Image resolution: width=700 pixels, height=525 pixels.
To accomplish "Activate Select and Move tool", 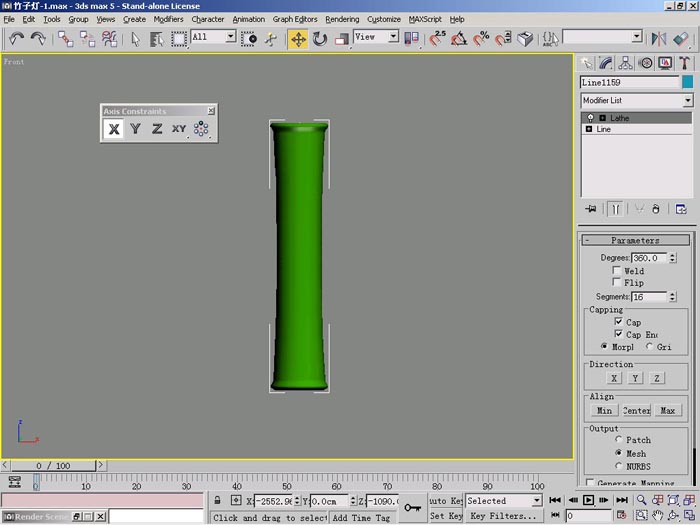I will pos(298,39).
